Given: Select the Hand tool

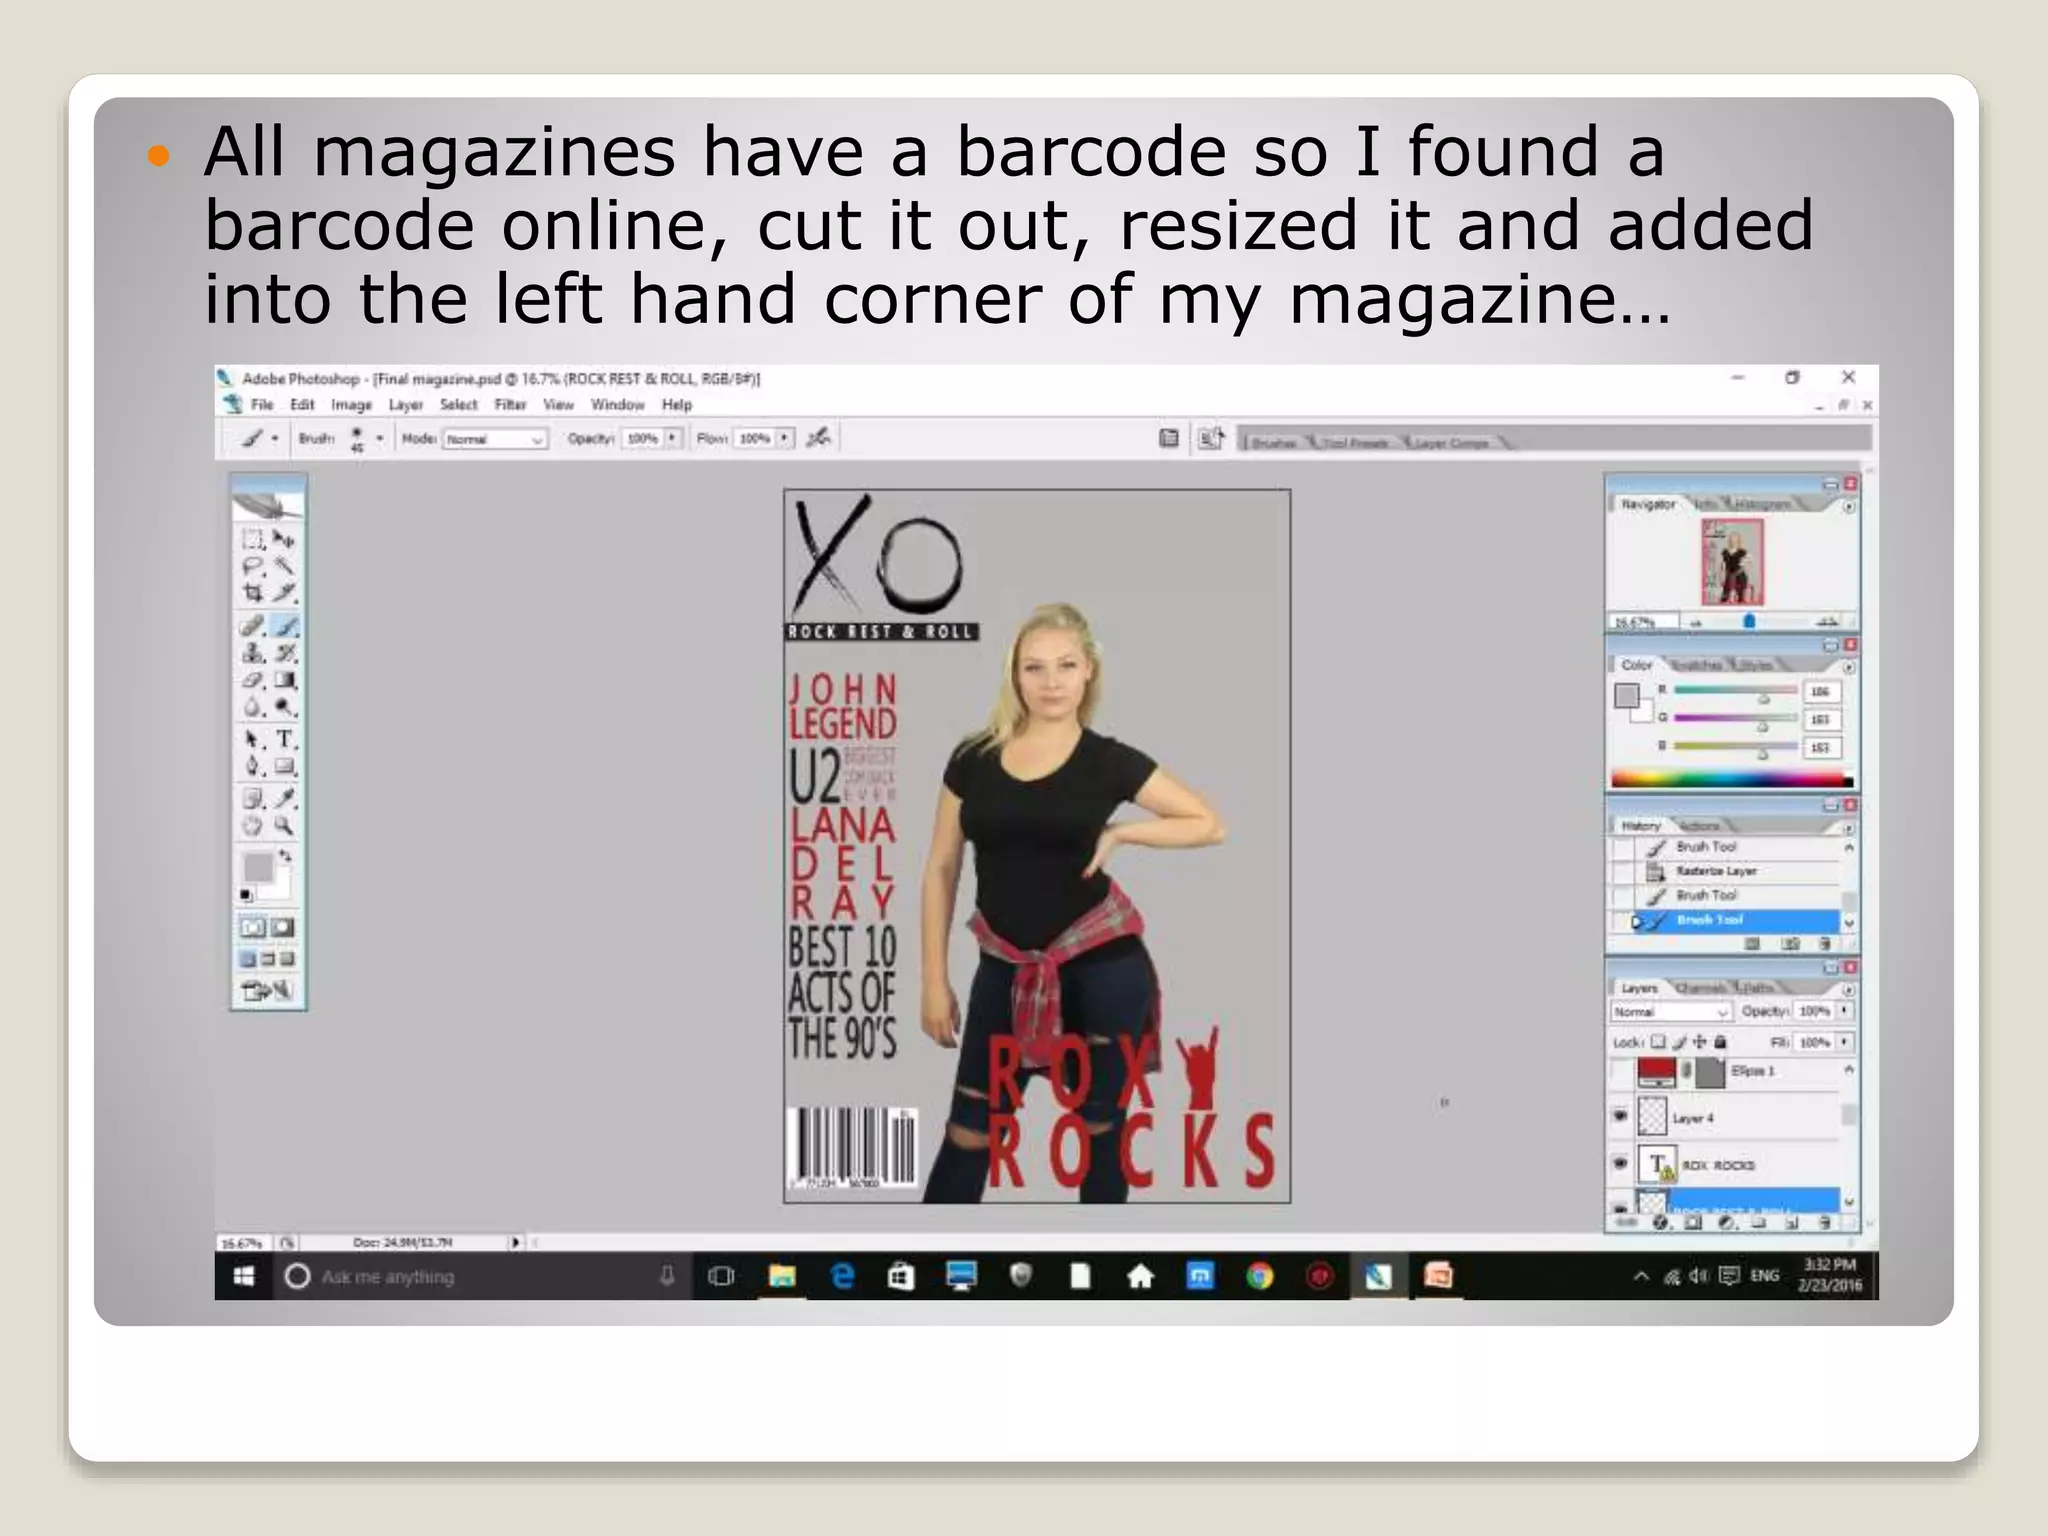Looking at the screenshot, I should (253, 826).
